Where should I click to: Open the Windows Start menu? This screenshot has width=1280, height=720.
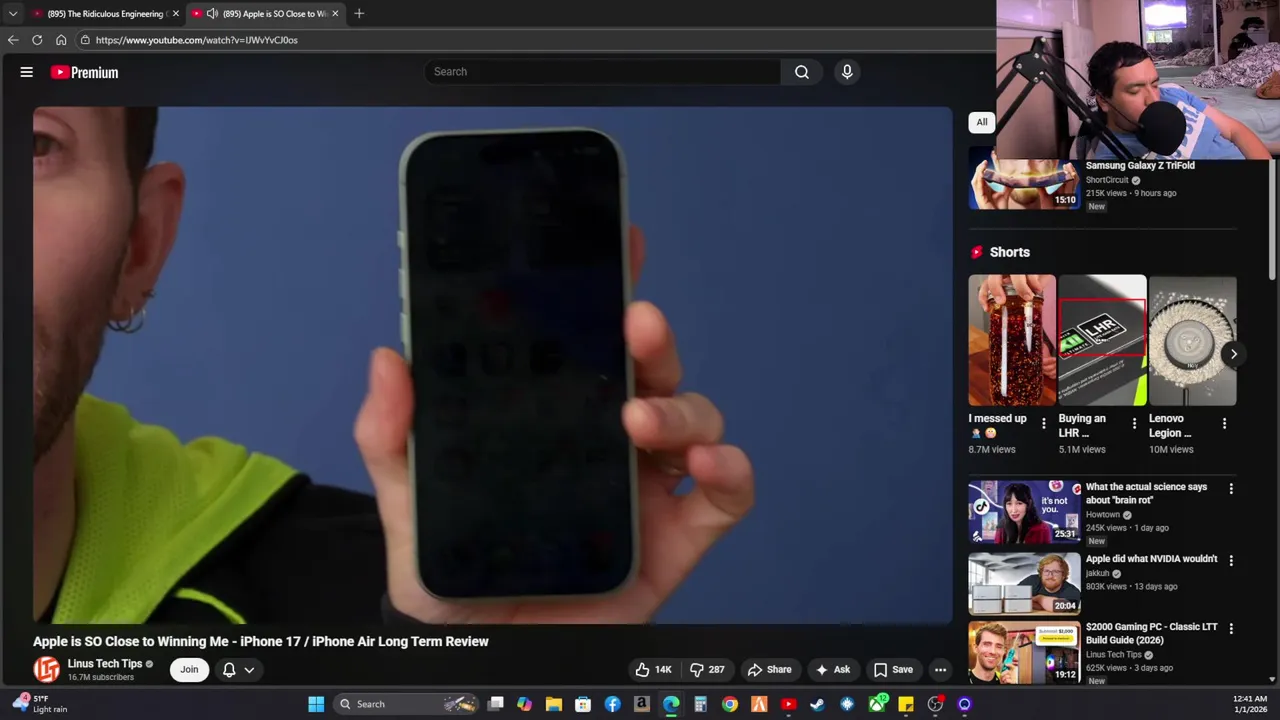(x=316, y=704)
